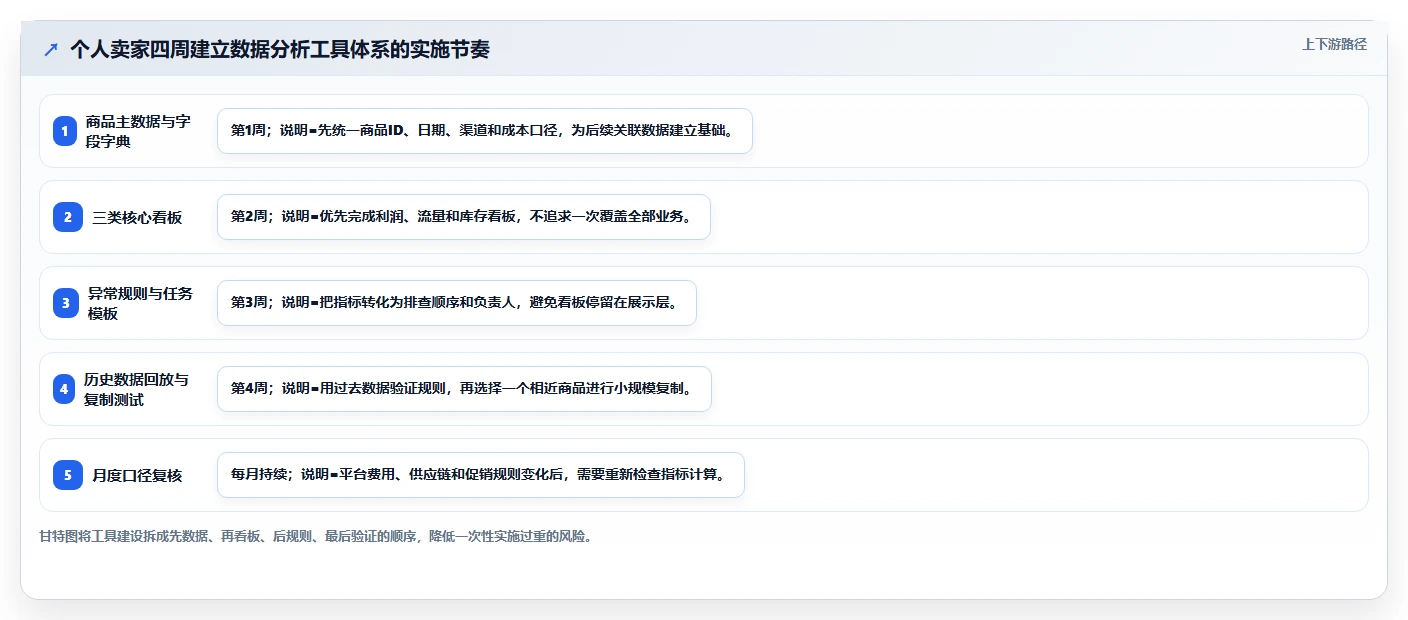Click the 每月持续 description box
This screenshot has width=1408, height=620.
click(481, 475)
